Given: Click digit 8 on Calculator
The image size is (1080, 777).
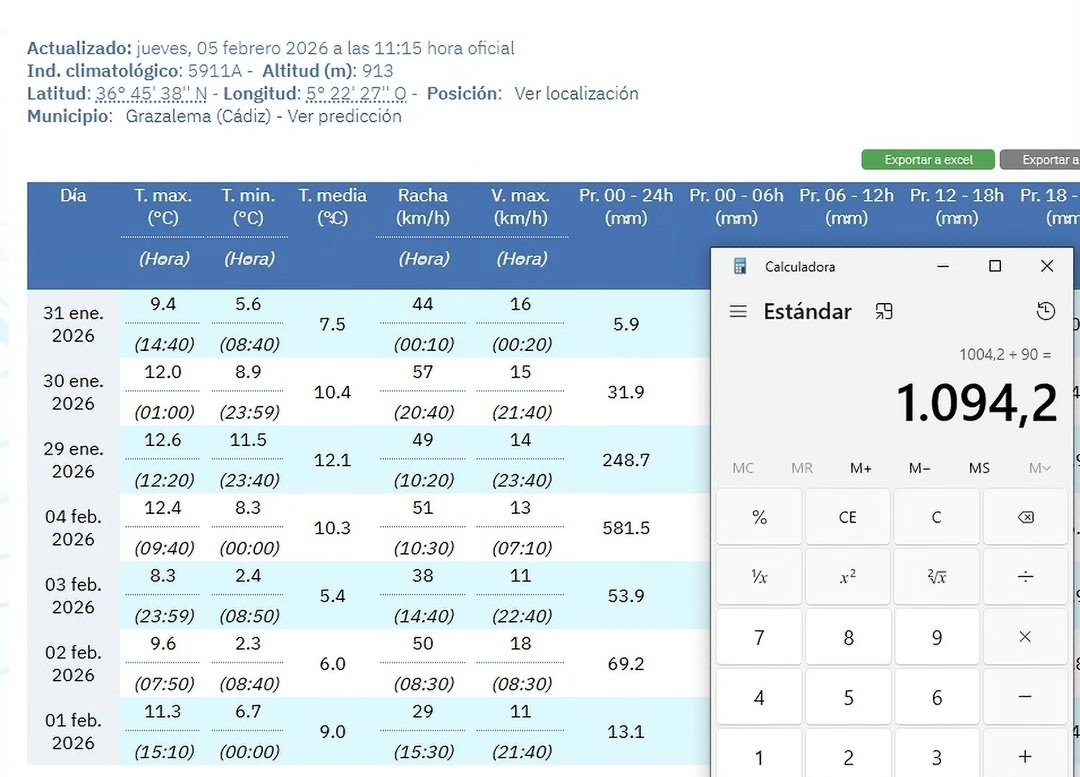Looking at the screenshot, I should 848,637.
